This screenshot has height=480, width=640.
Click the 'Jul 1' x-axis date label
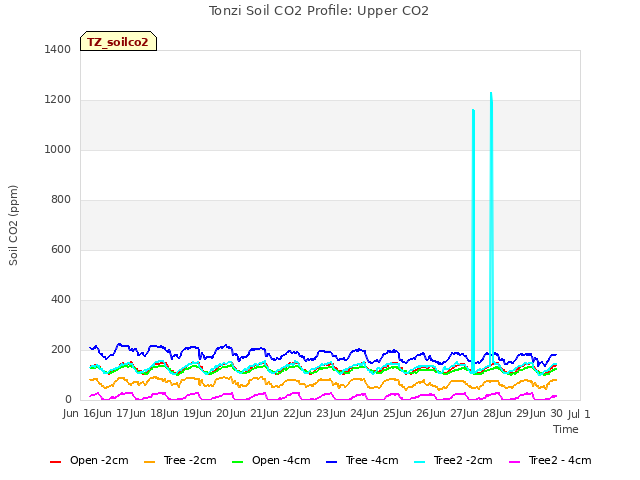coord(579,414)
